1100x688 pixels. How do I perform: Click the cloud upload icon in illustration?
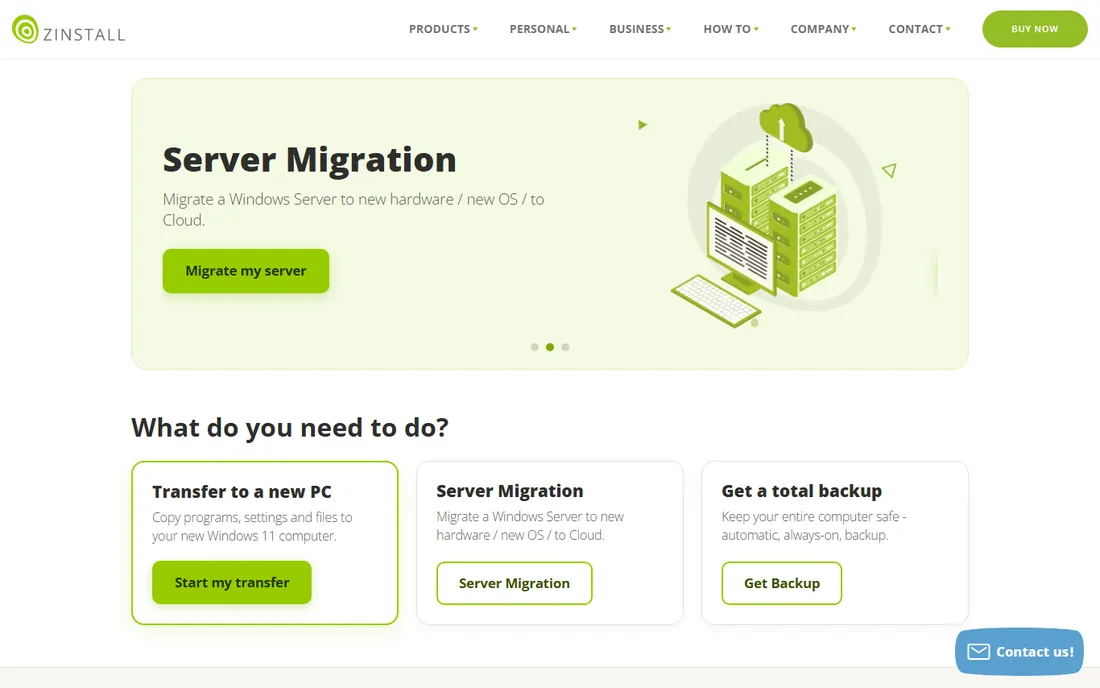pyautogui.click(x=785, y=126)
